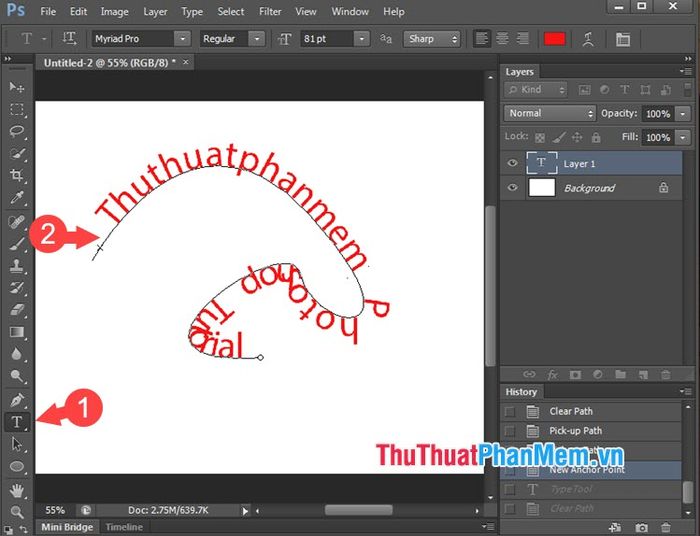Screen dimensions: 700x536
Task: Select the Eraser tool
Action: [17, 310]
